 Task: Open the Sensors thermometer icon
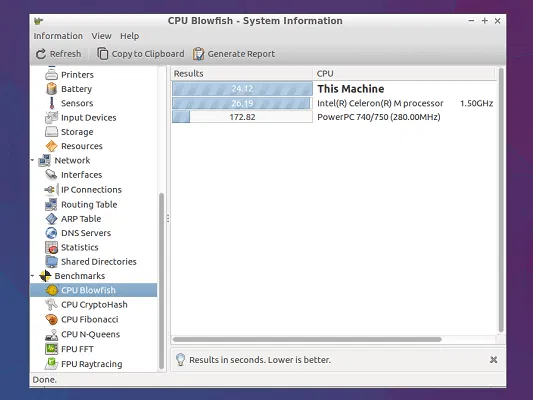click(x=52, y=103)
